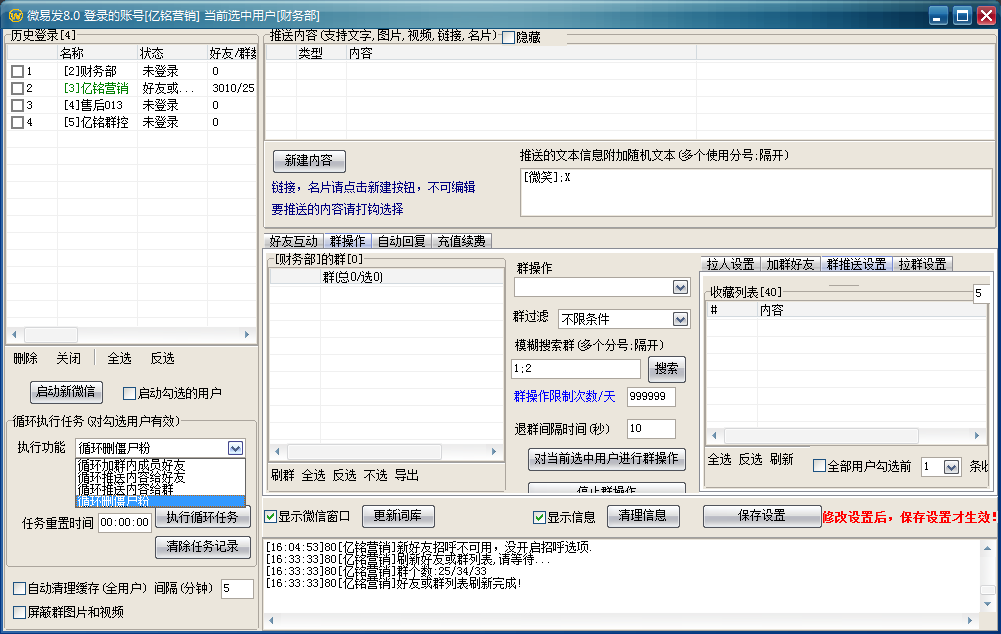1001x634 pixels.
Task: Open 拉人设置 tab
Action: click(730, 264)
